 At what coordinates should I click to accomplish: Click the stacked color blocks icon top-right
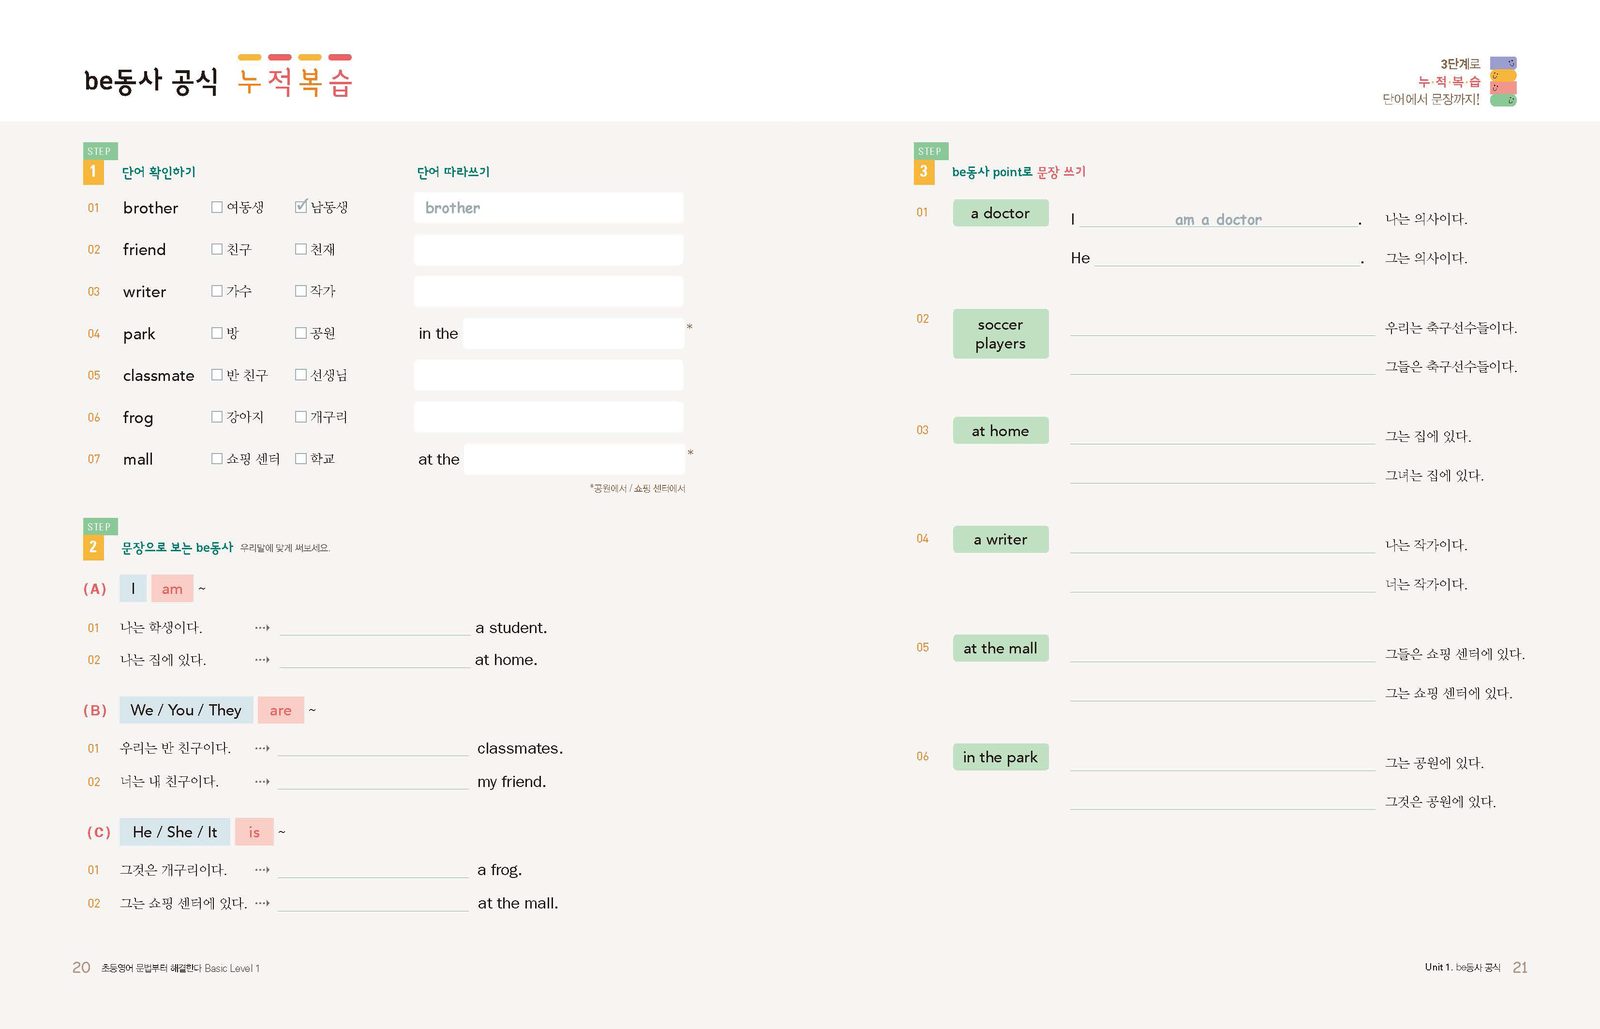tap(1503, 81)
